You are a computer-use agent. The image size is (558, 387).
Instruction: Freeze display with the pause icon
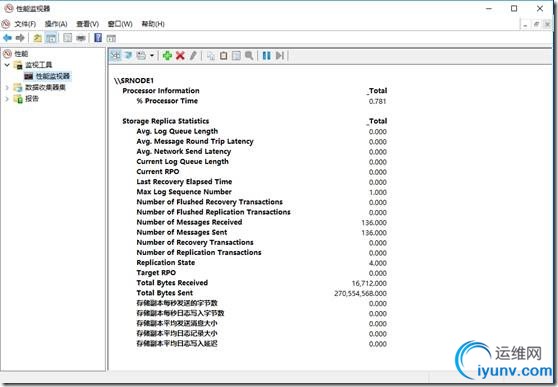pos(266,56)
